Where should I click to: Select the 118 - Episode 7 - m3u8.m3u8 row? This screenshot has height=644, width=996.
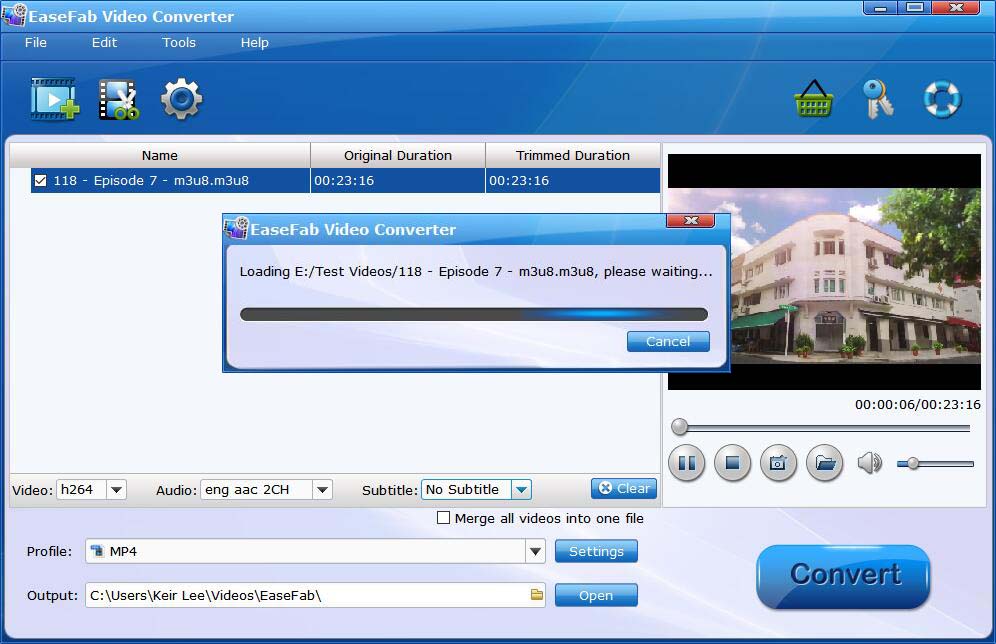tap(346, 180)
